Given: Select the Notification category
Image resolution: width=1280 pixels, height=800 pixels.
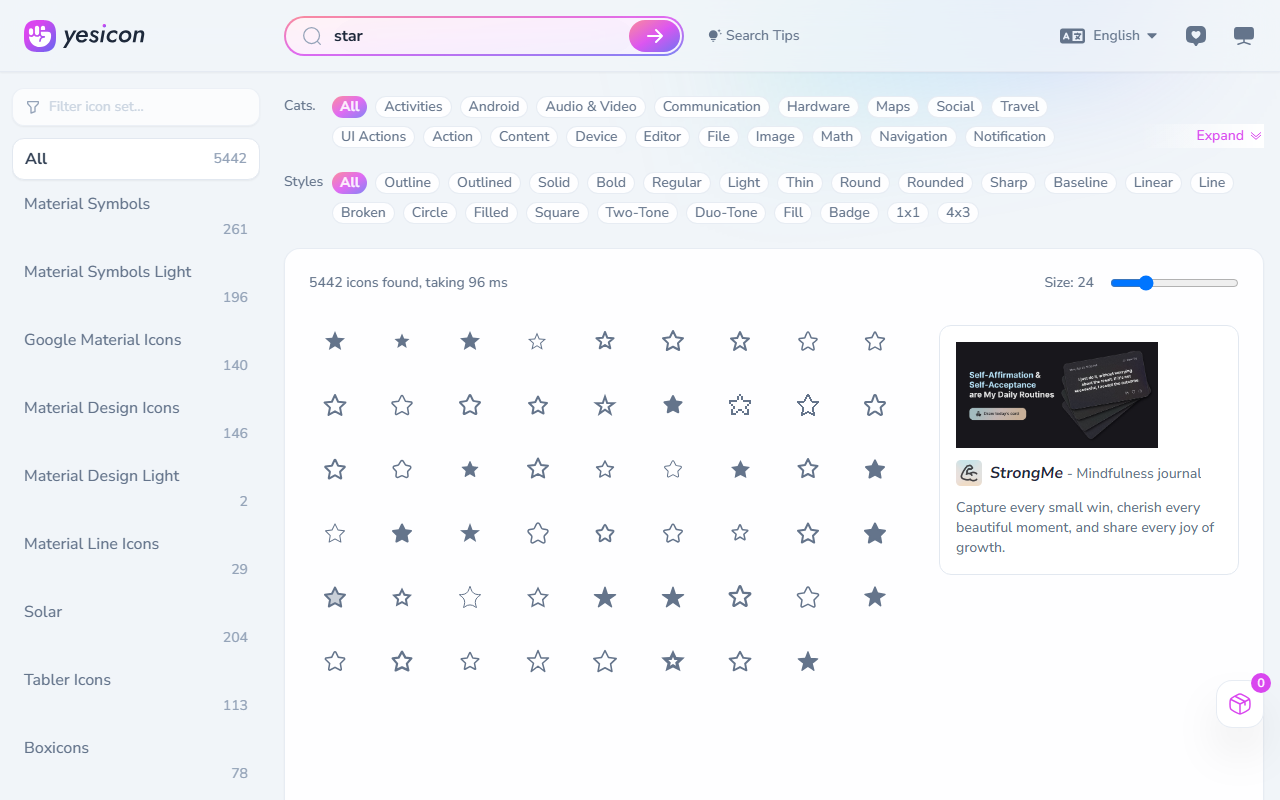Looking at the screenshot, I should 1009,137.
